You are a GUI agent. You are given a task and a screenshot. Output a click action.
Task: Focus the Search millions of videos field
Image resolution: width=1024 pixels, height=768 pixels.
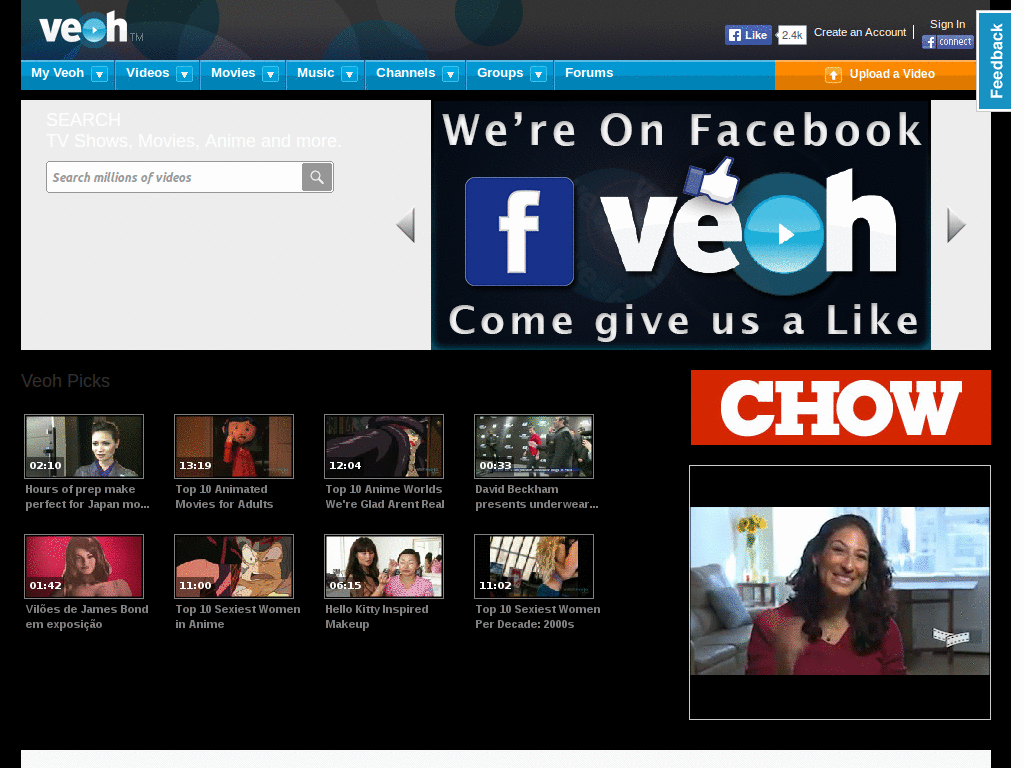click(174, 177)
